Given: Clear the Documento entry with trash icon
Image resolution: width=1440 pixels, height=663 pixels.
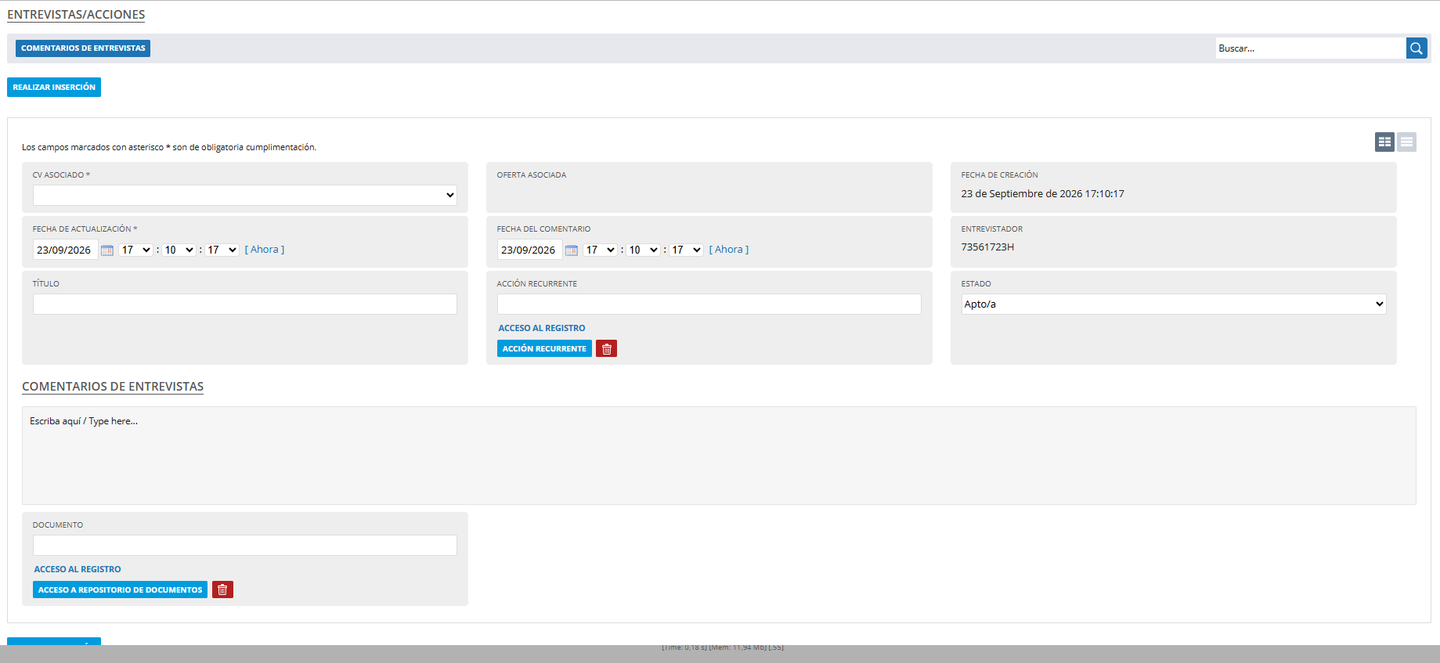Looking at the screenshot, I should [223, 590].
